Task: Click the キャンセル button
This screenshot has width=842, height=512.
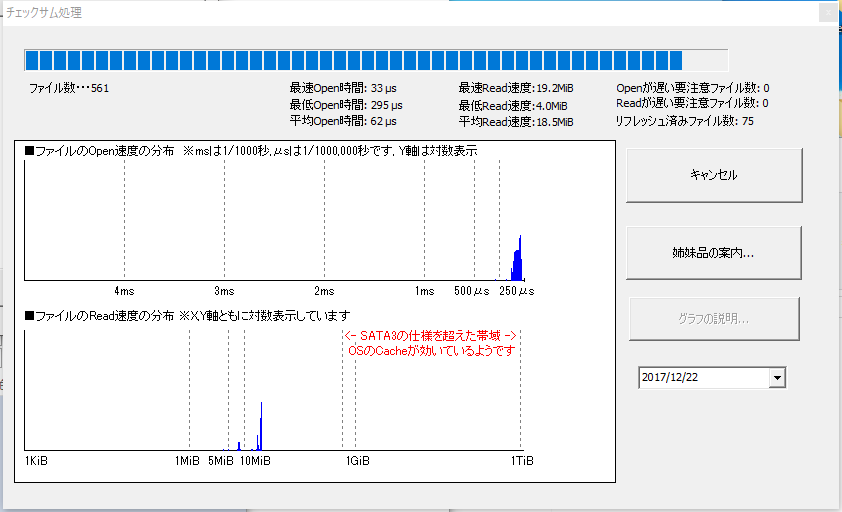Action: coord(714,175)
